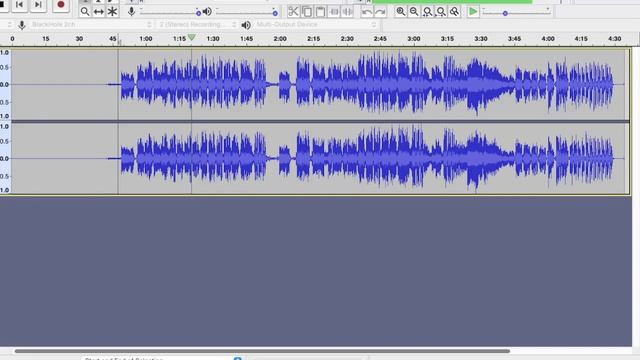Click the device toolbar speaker icon
640x360 pixels.
click(x=246, y=25)
